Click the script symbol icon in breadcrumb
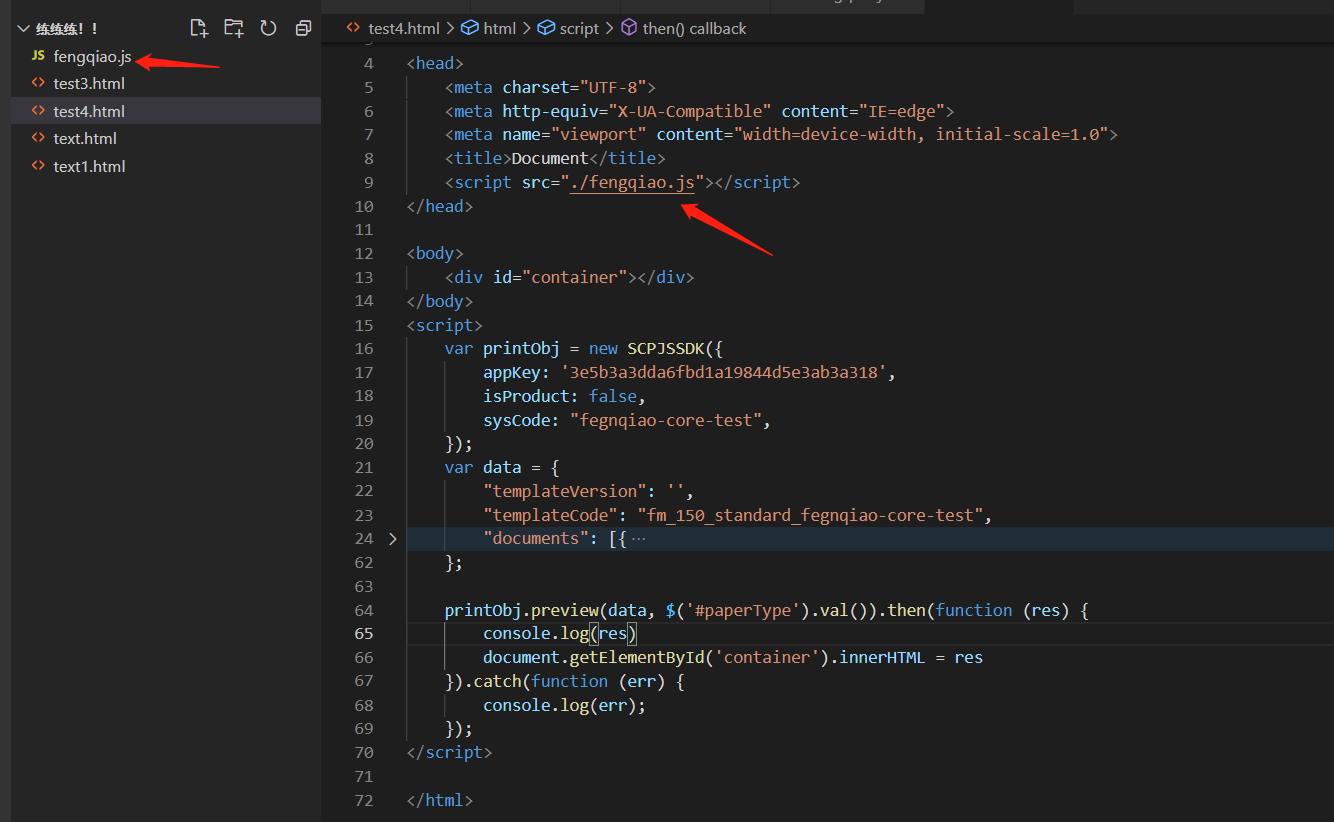 click(x=546, y=29)
